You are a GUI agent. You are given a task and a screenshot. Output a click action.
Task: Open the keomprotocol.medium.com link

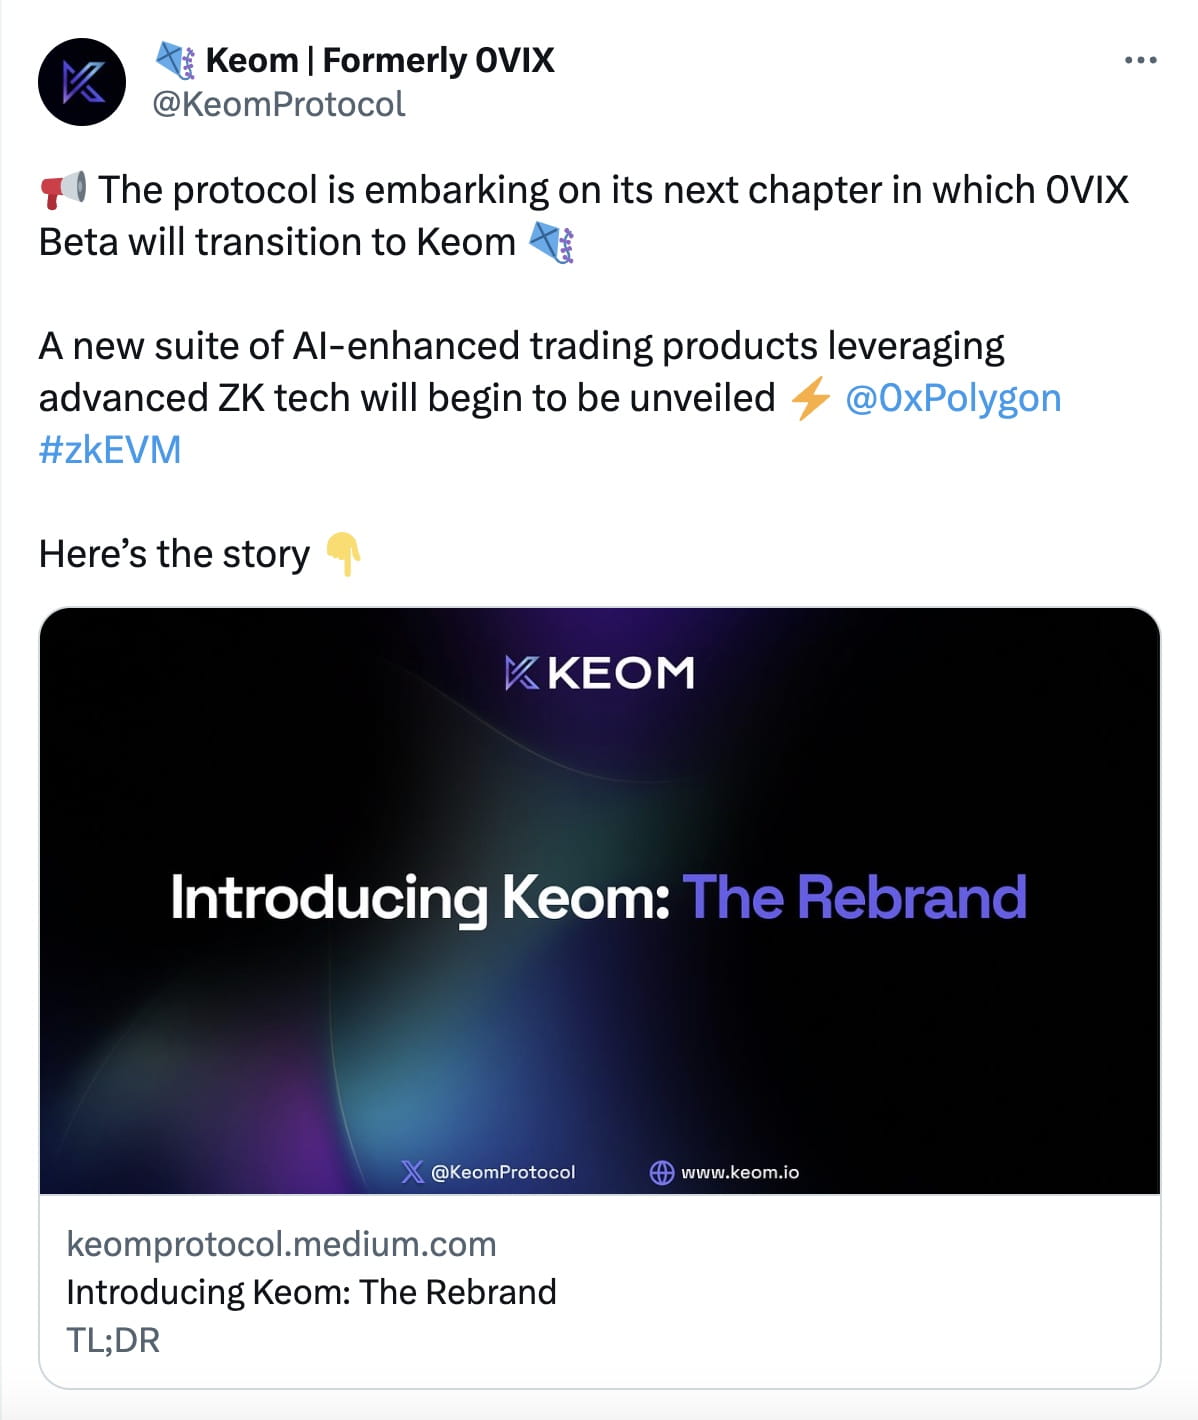pos(280,1243)
